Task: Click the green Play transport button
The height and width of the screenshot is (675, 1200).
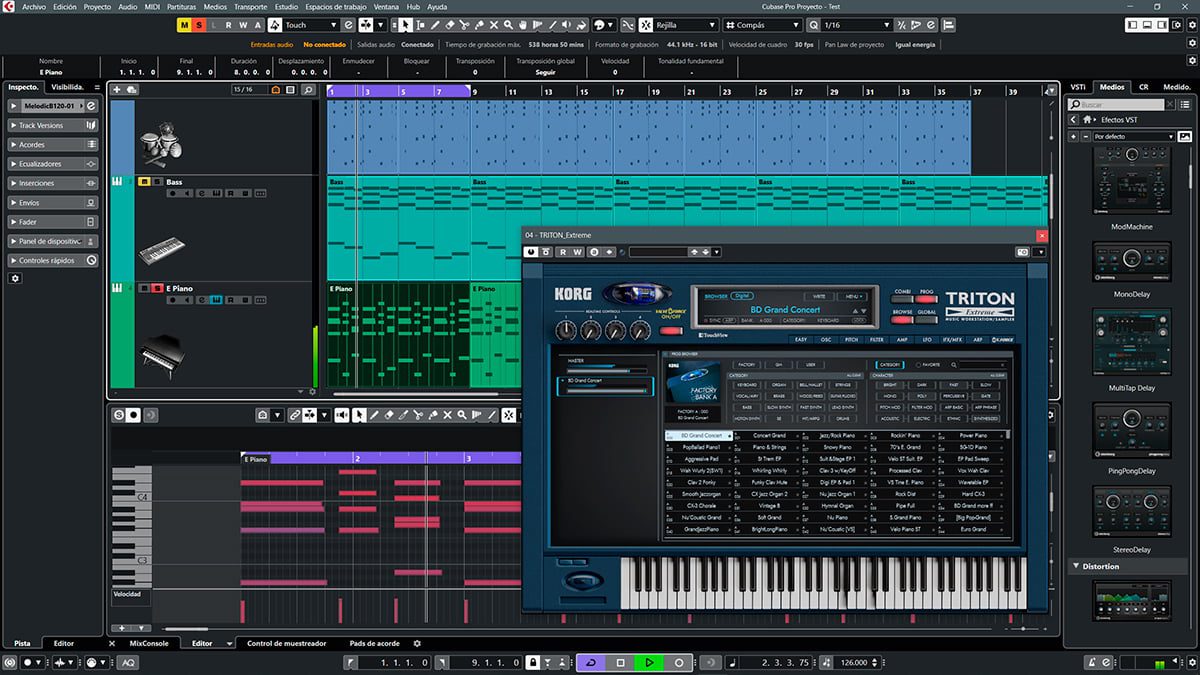Action: point(649,662)
